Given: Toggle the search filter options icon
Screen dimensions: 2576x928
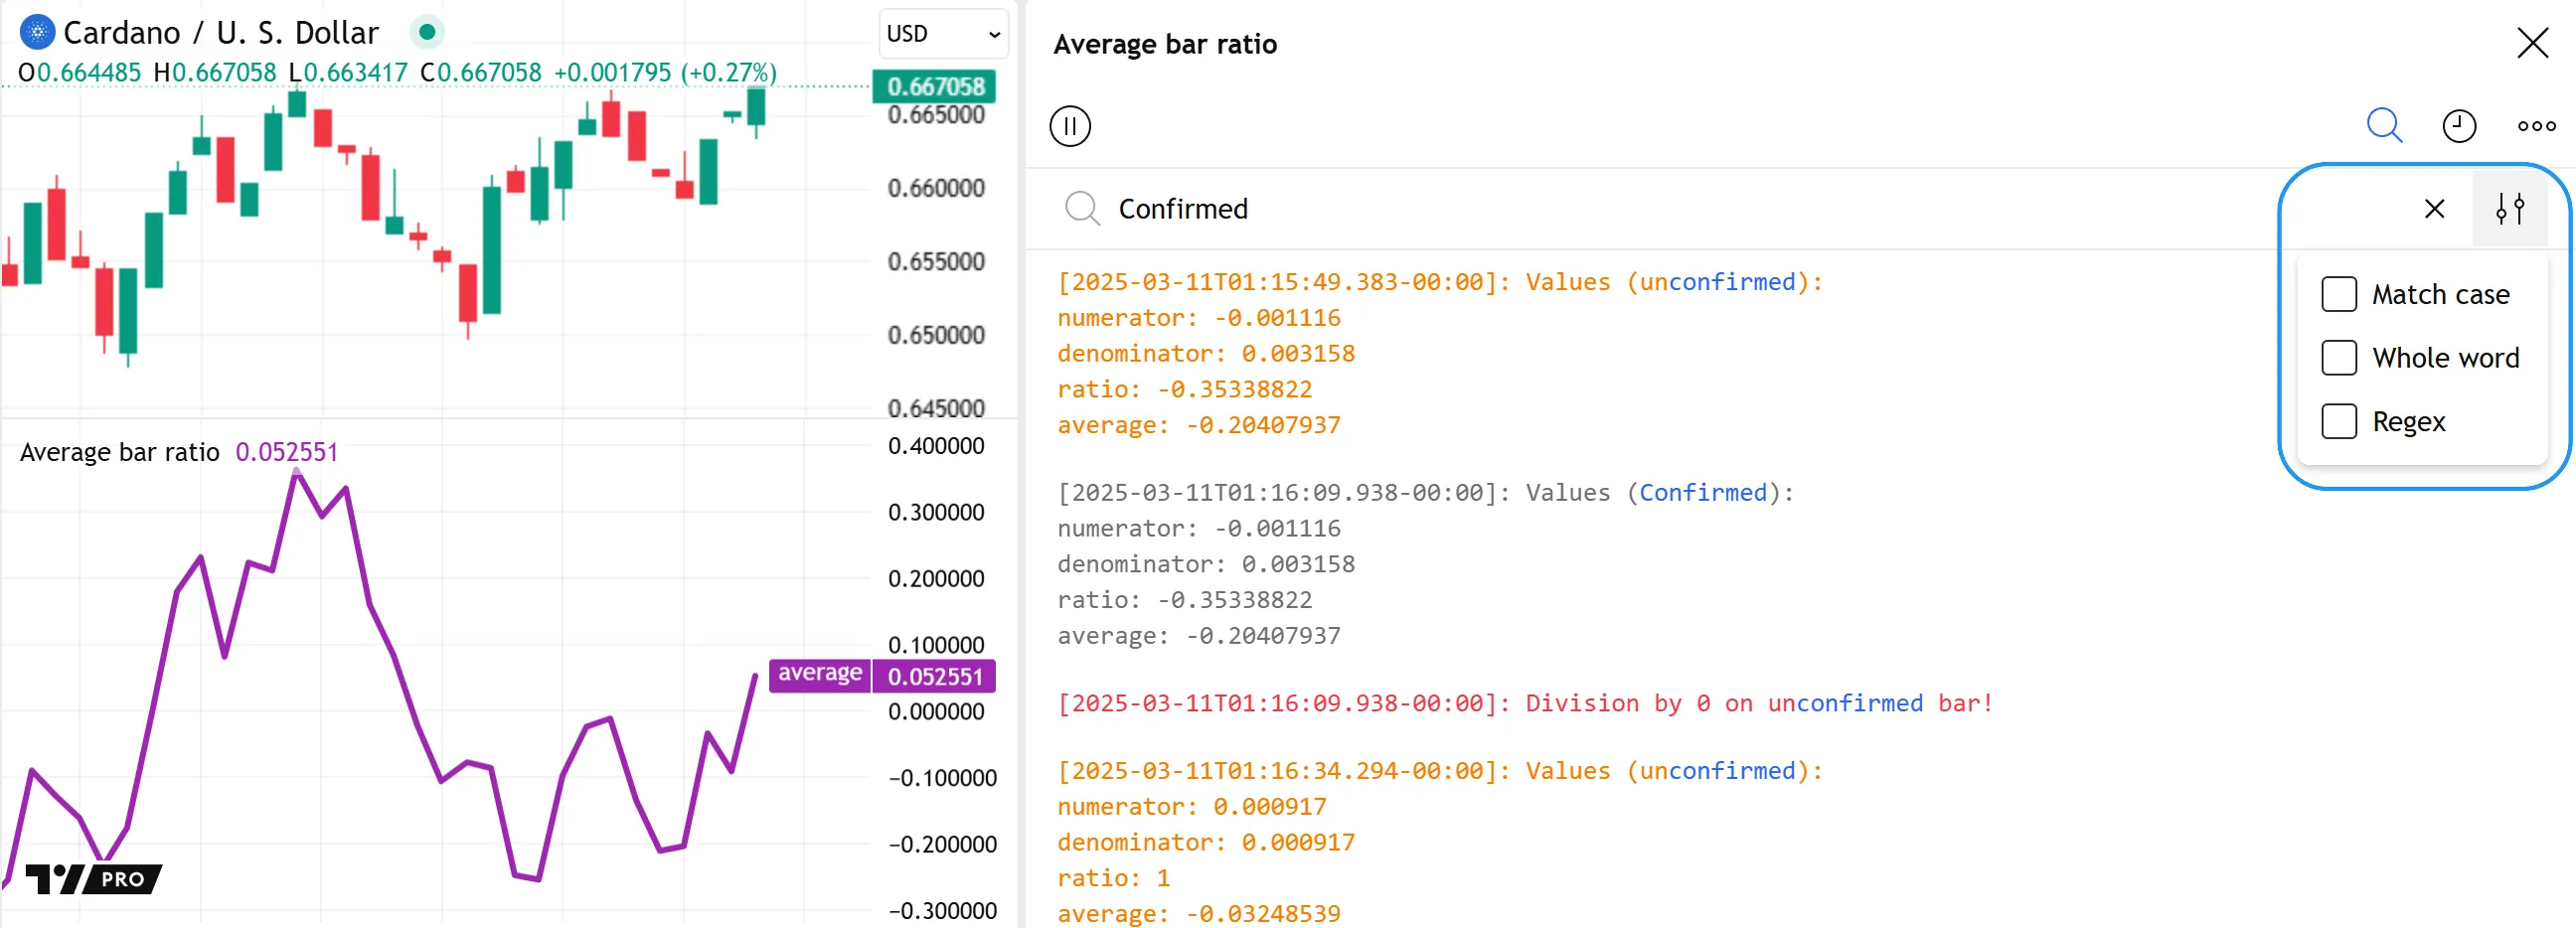Looking at the screenshot, I should point(2509,209).
